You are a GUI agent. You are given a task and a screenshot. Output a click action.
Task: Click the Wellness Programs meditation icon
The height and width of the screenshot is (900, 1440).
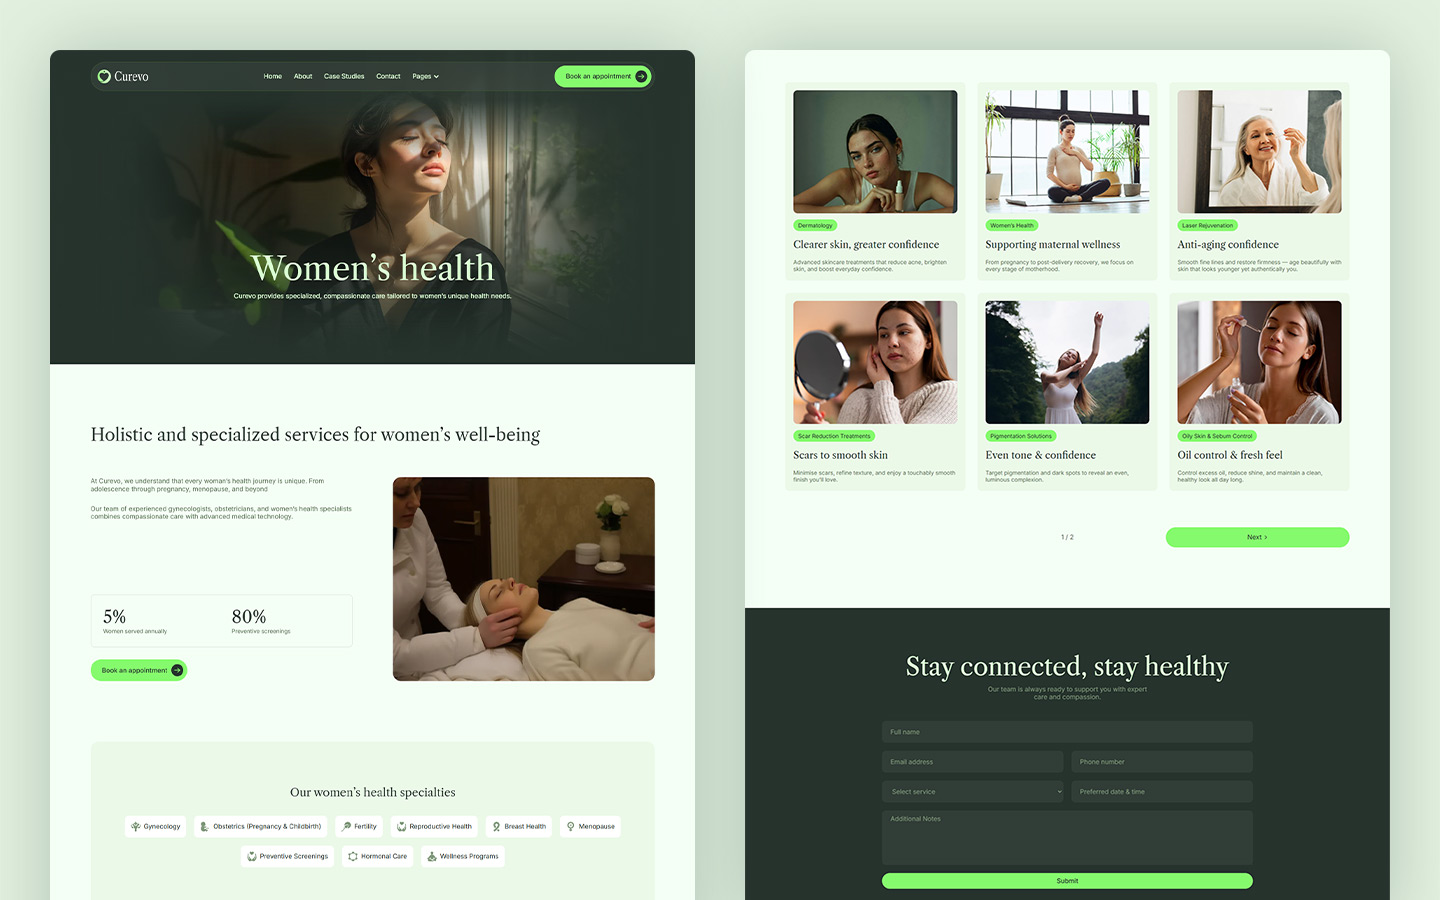[431, 856]
